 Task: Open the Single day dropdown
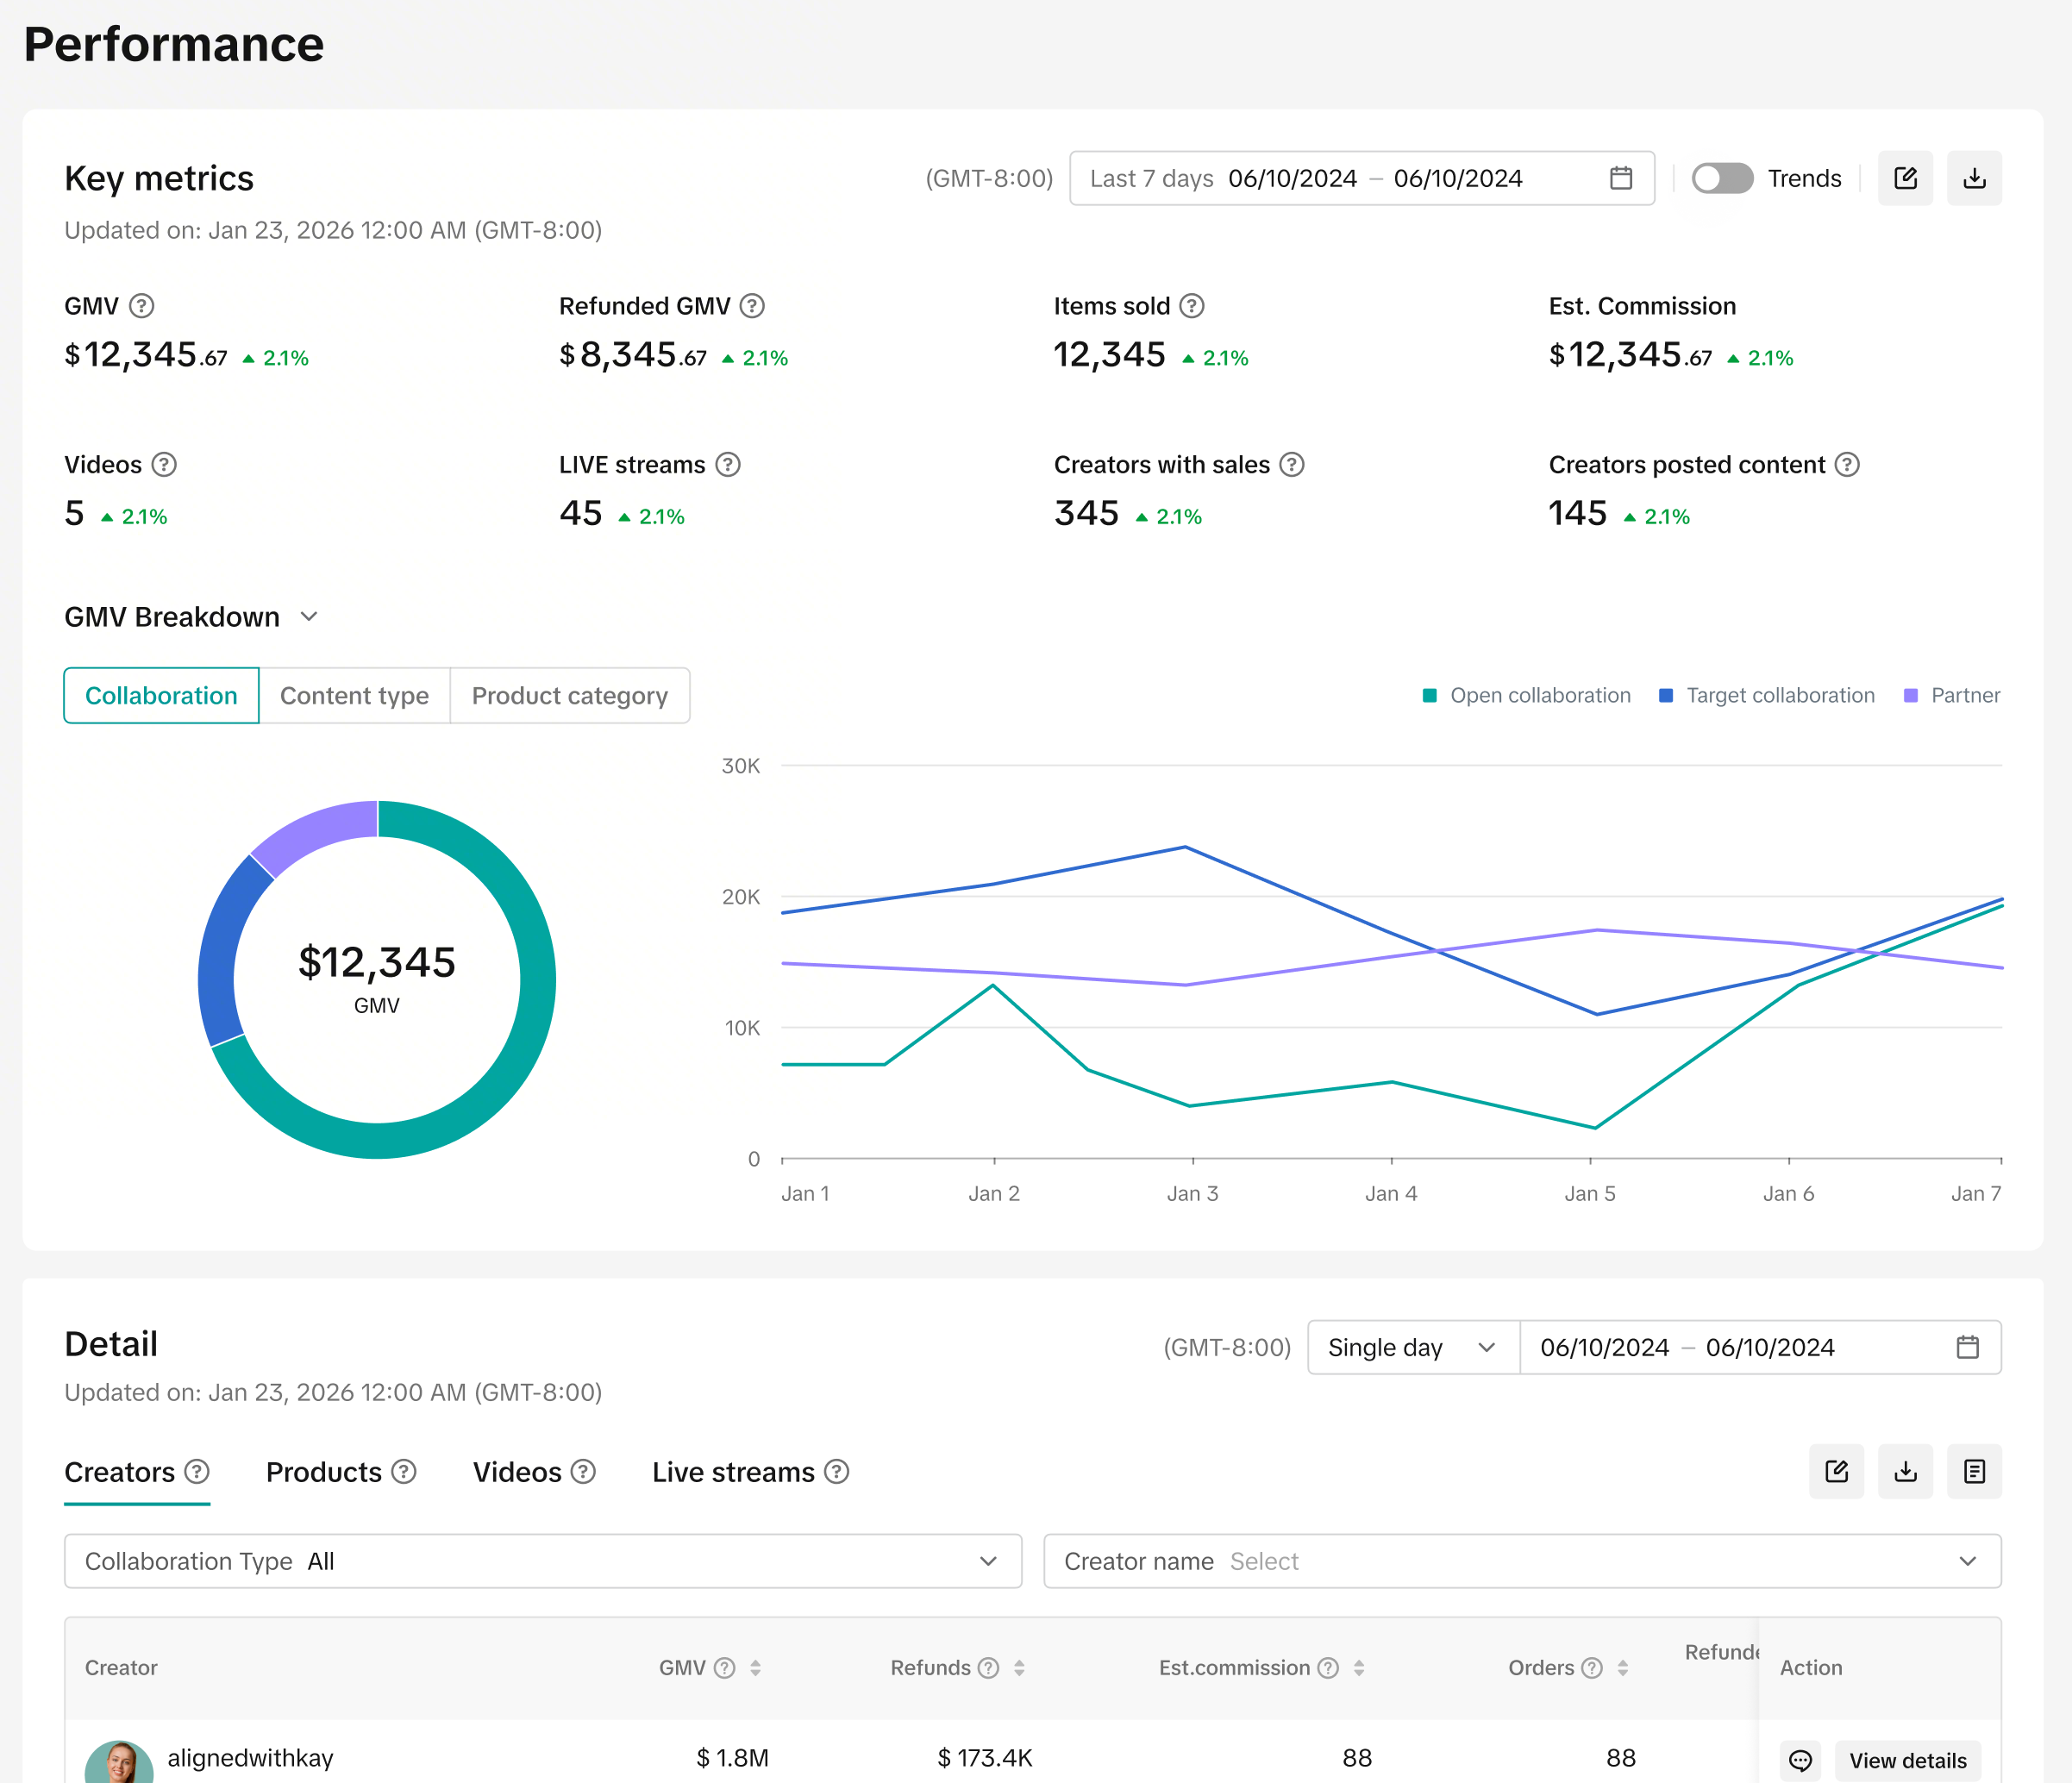[1413, 1347]
